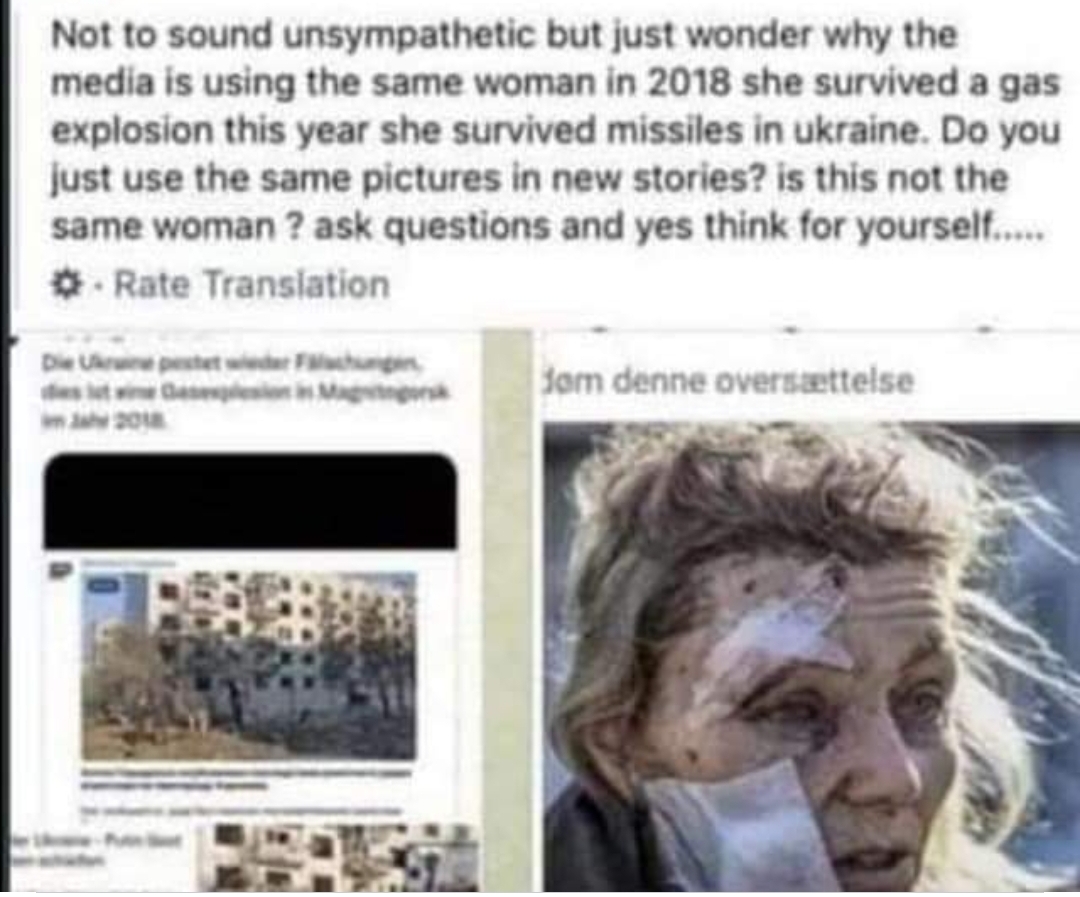The image size is (1080, 897).
Task: Open the Rate Translation link
Action: tap(251, 284)
